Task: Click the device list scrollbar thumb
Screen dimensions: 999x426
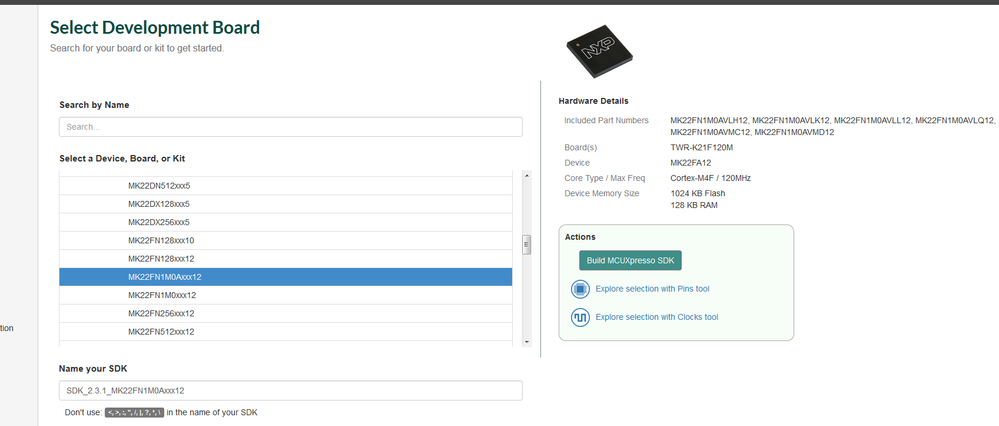Action: pyautogui.click(x=527, y=245)
